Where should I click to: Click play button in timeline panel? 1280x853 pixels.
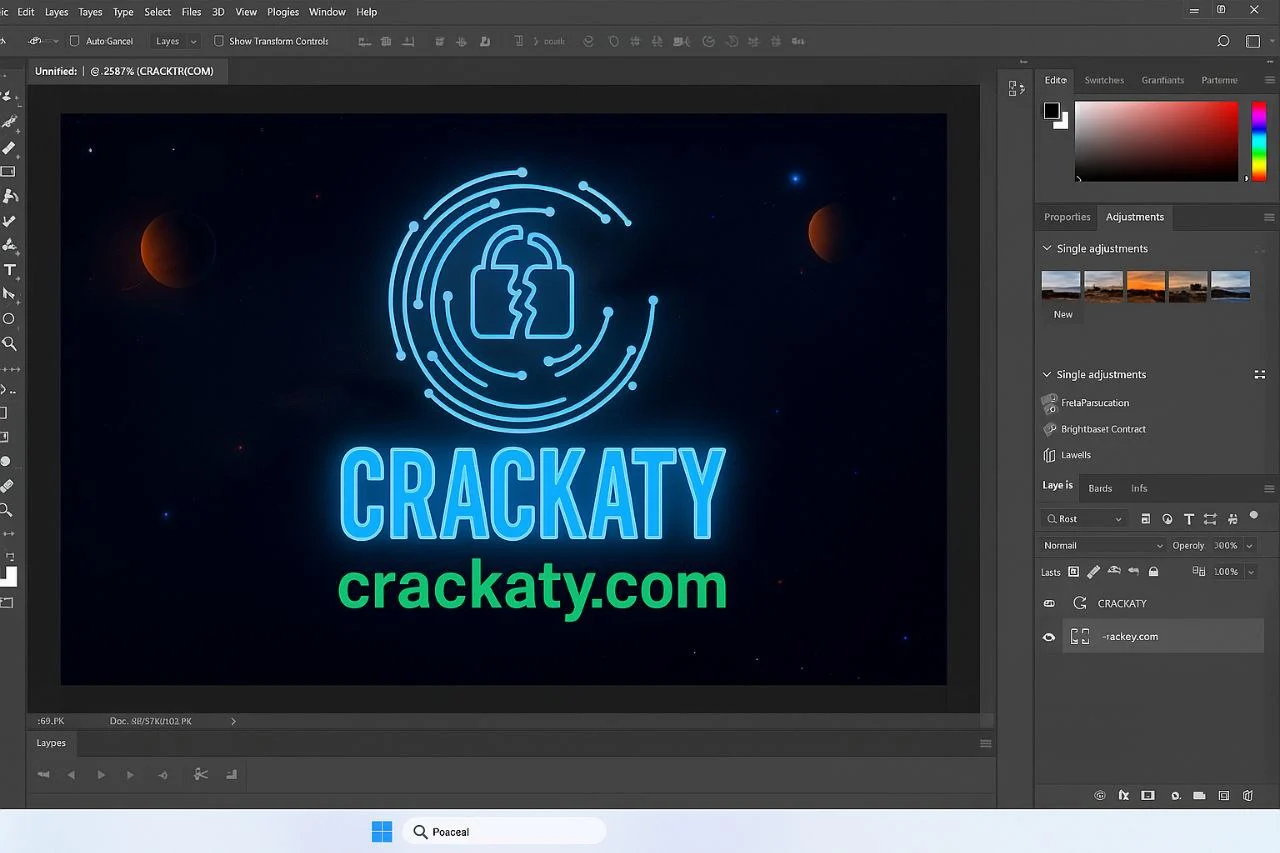pyautogui.click(x=101, y=775)
